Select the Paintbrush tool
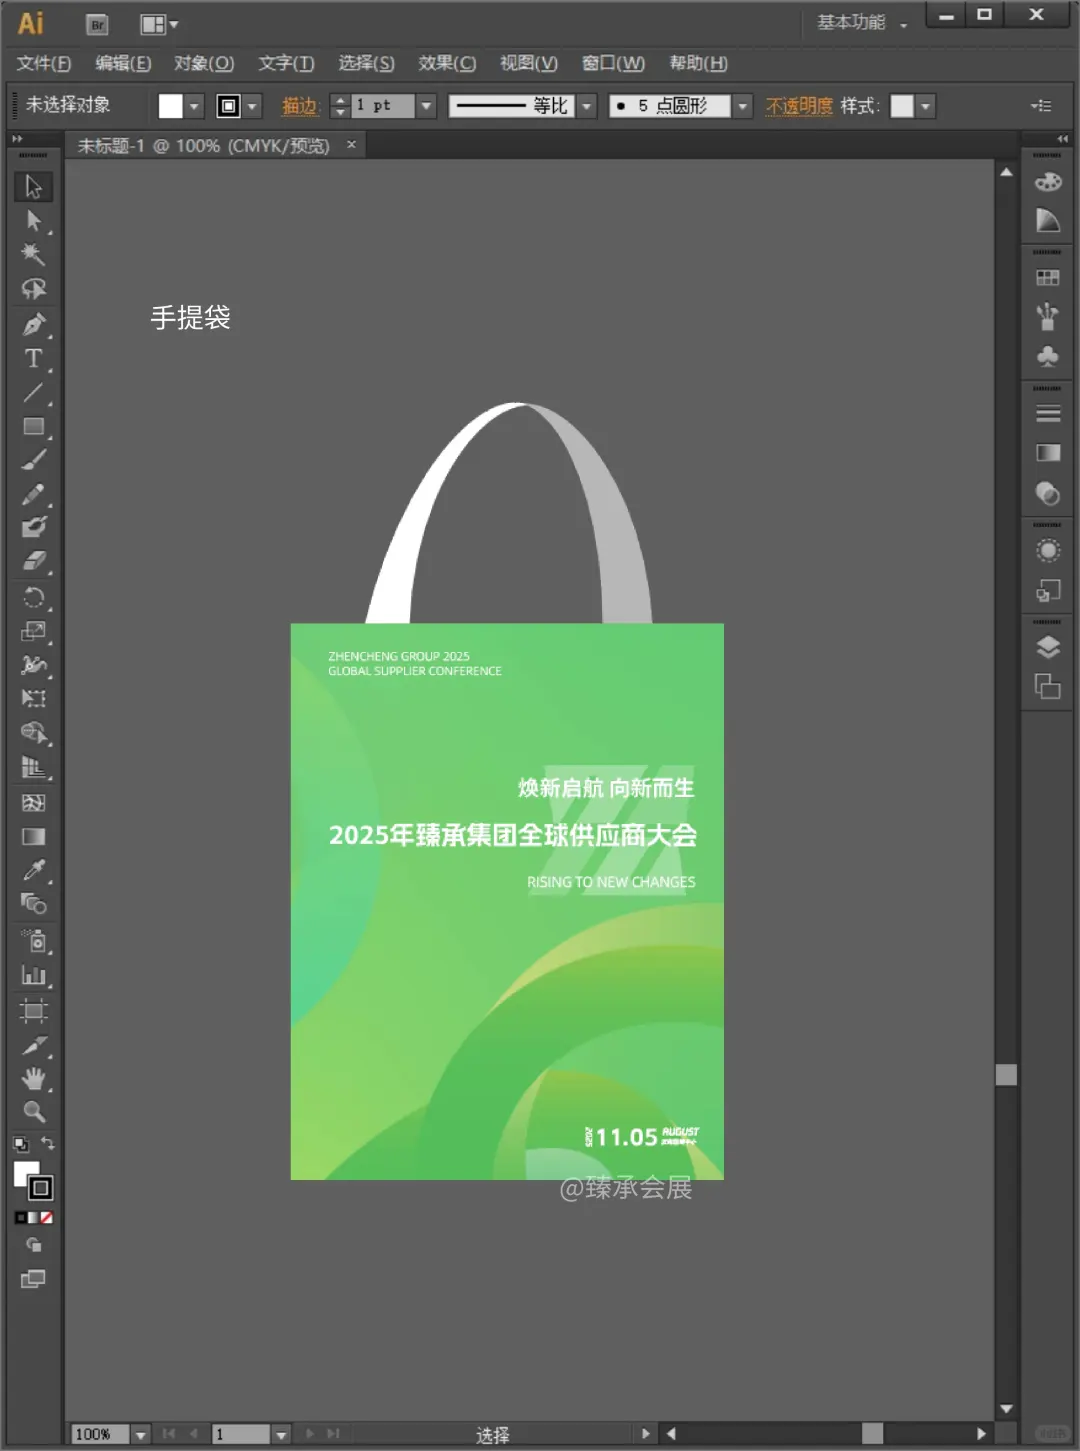Viewport: 1080px width, 1451px height. point(33,460)
